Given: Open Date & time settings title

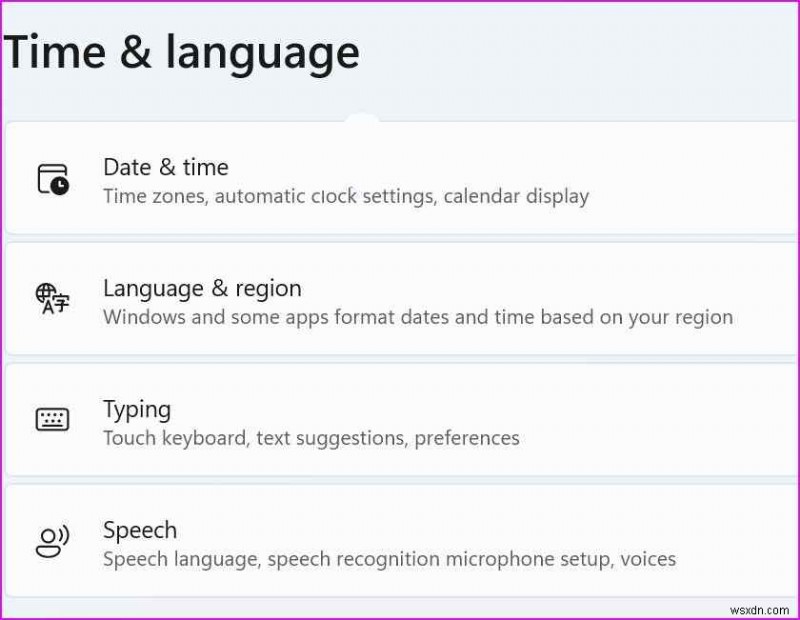Looking at the screenshot, I should [166, 167].
